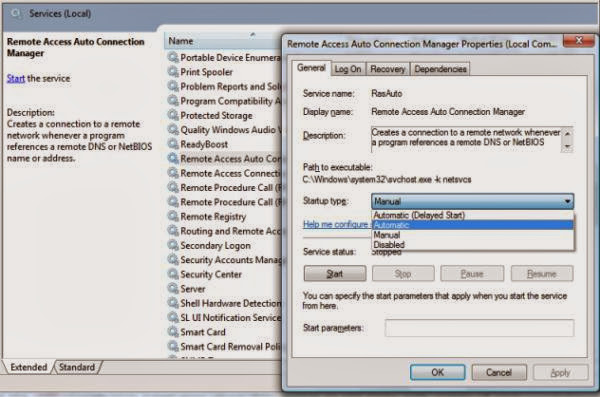Click the Shell Hardware Detection gear icon
Viewport: 600px width, 397px height.
(173, 303)
